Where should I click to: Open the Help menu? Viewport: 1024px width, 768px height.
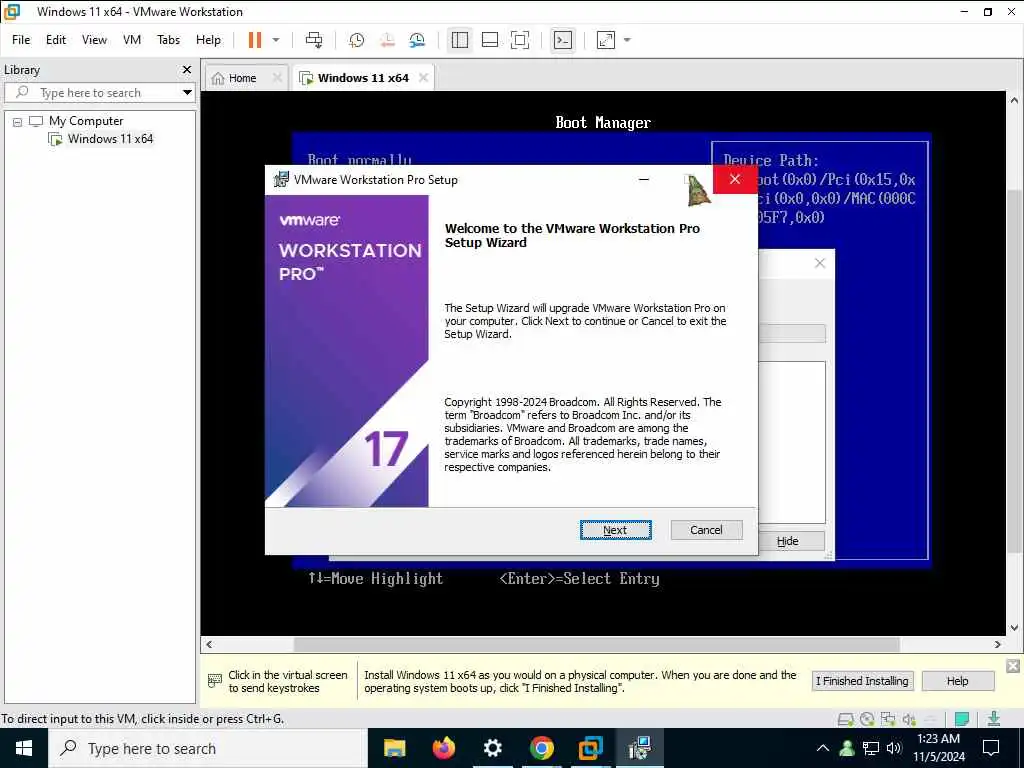pyautogui.click(x=208, y=40)
